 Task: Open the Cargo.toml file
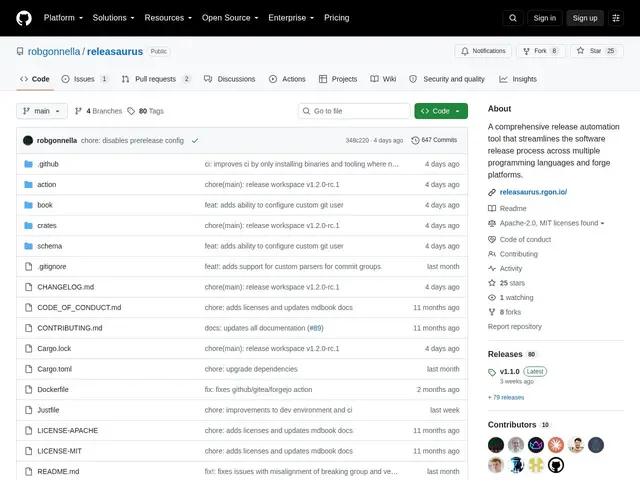[x=55, y=369]
